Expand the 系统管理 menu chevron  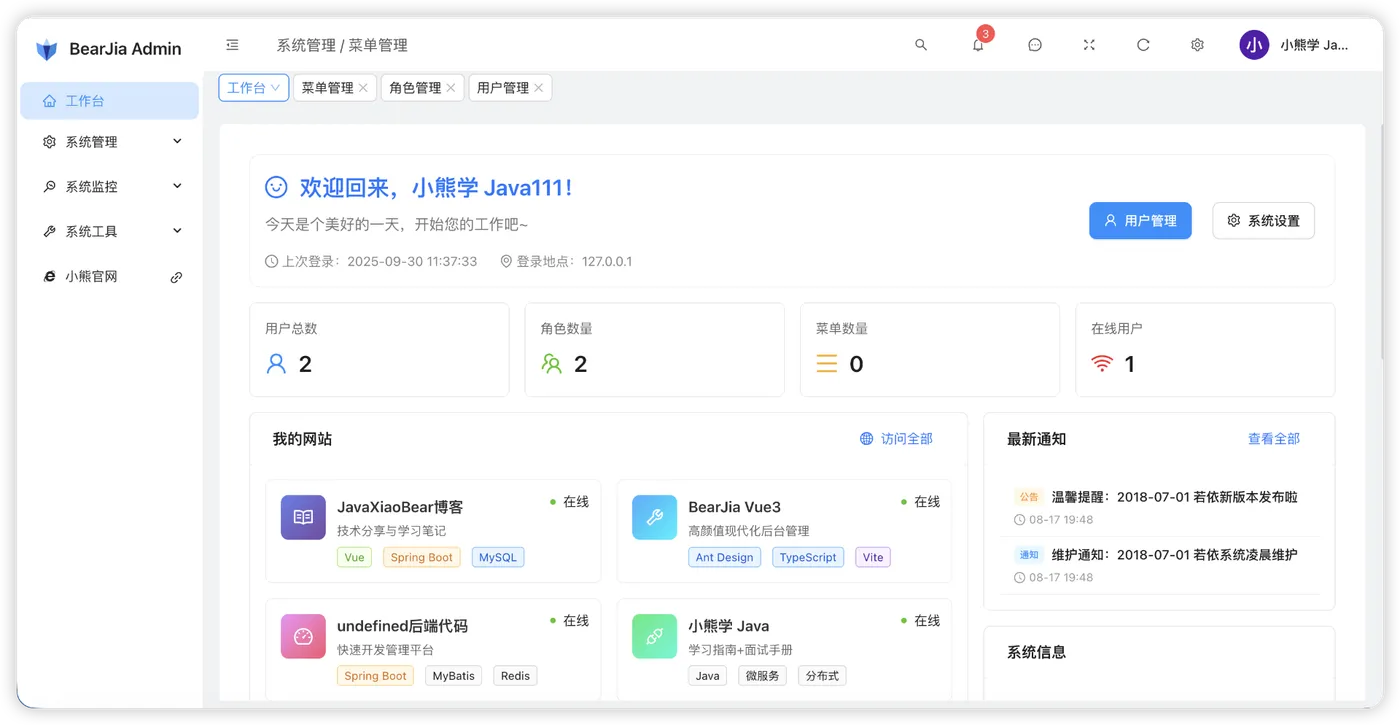pos(178,141)
